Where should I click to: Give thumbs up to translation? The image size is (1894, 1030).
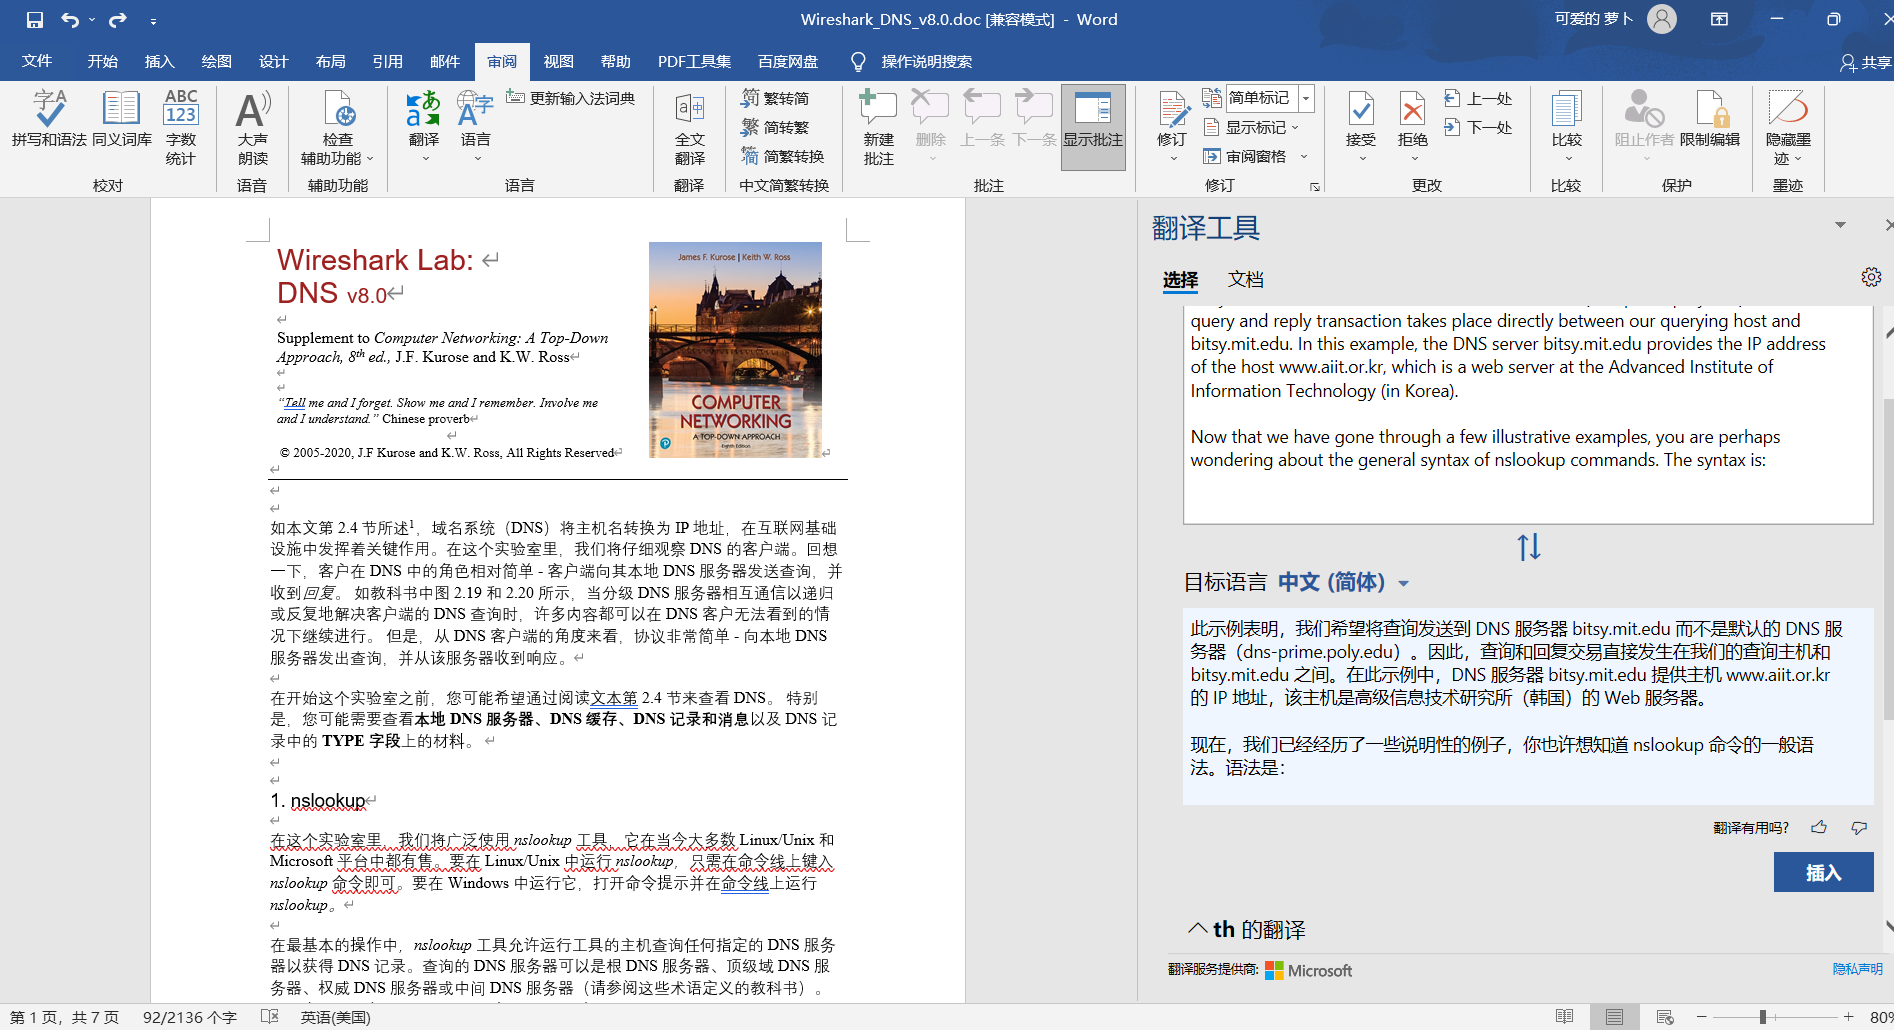1819,827
